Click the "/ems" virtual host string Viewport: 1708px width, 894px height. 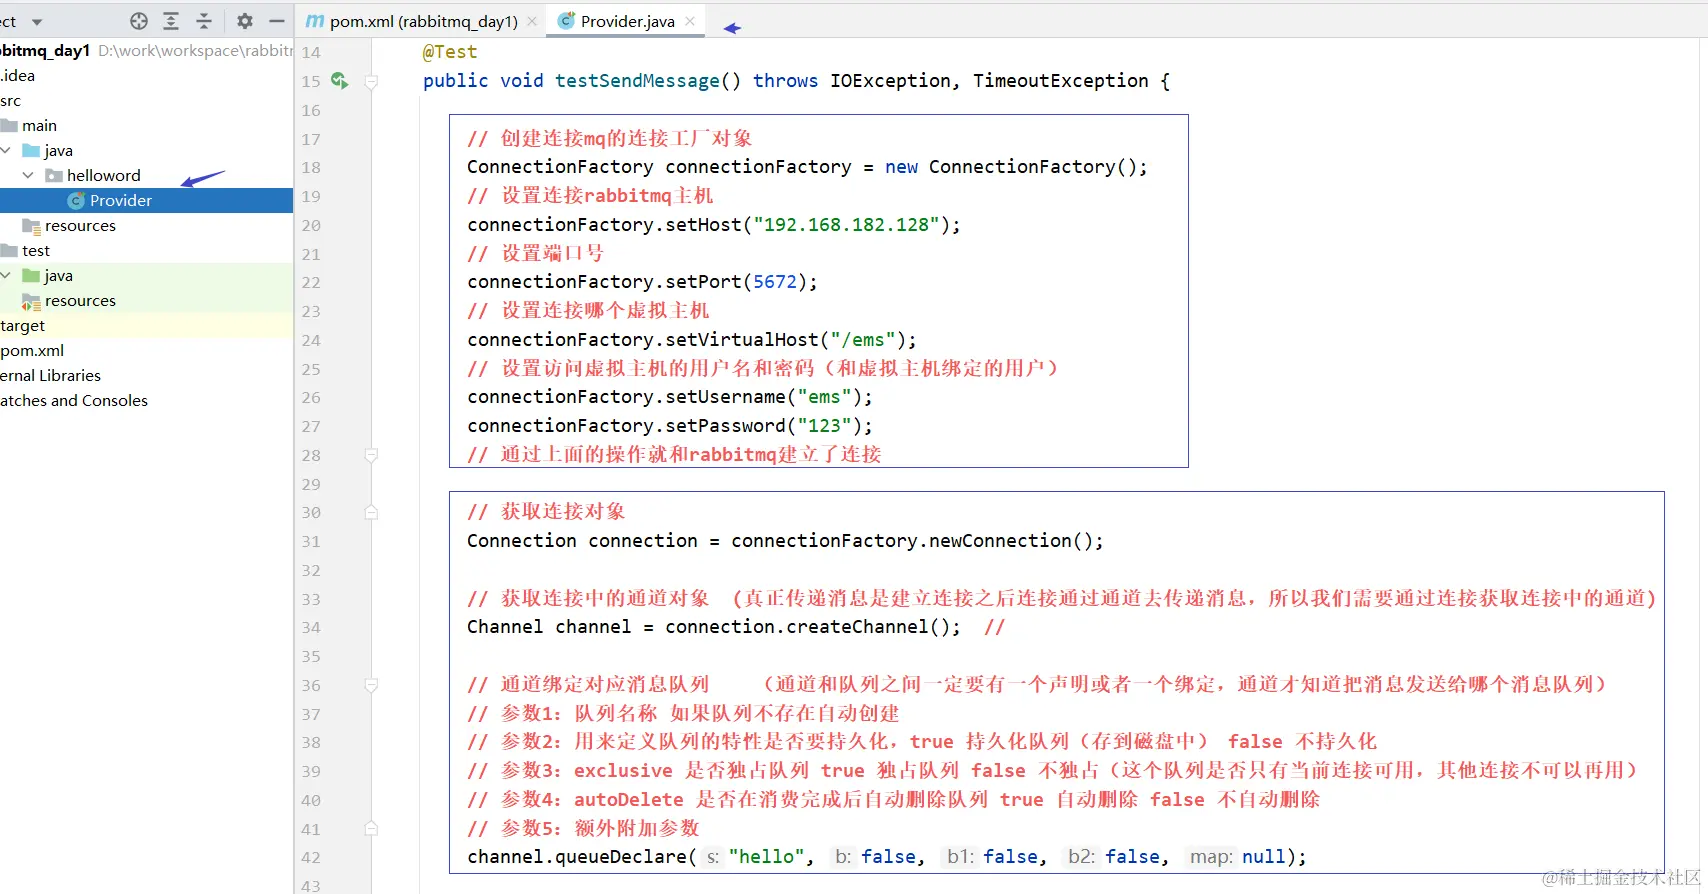(x=863, y=339)
